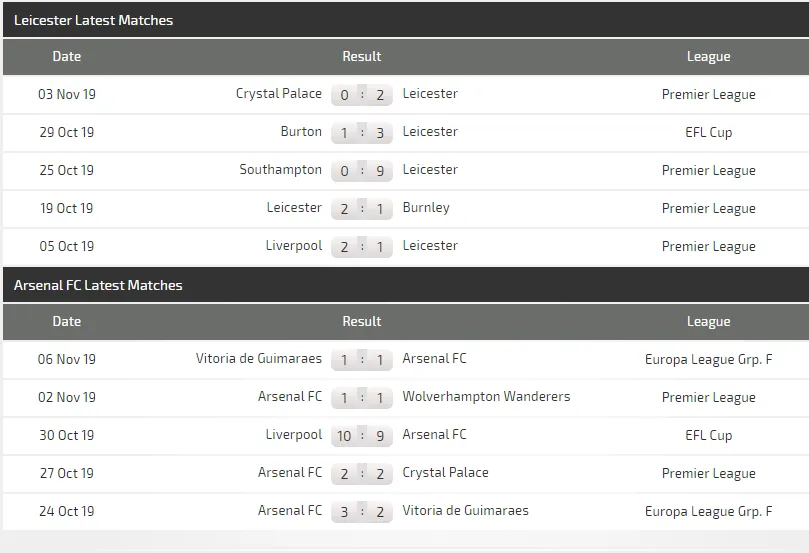The height and width of the screenshot is (553, 809).
Task: Select the 3:2 Arsenal vs Vitoria score
Action: pos(362,512)
